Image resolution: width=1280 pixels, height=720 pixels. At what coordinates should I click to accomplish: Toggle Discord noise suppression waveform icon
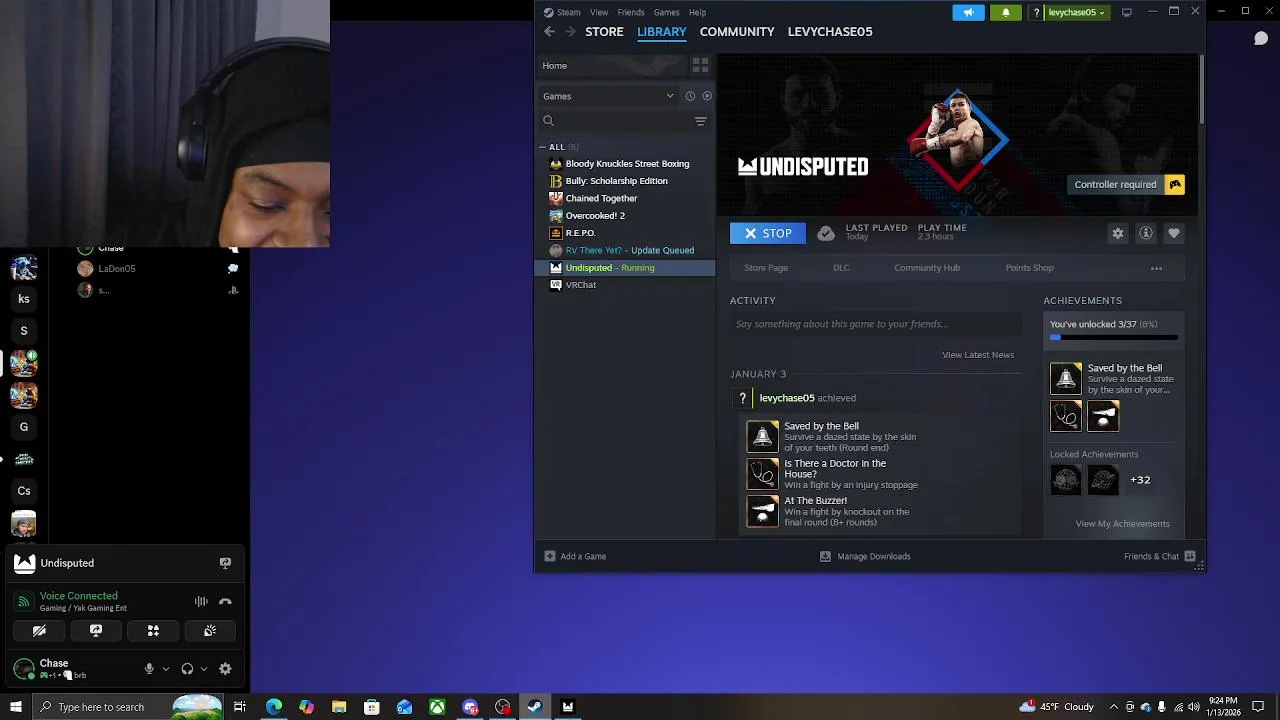click(x=201, y=601)
